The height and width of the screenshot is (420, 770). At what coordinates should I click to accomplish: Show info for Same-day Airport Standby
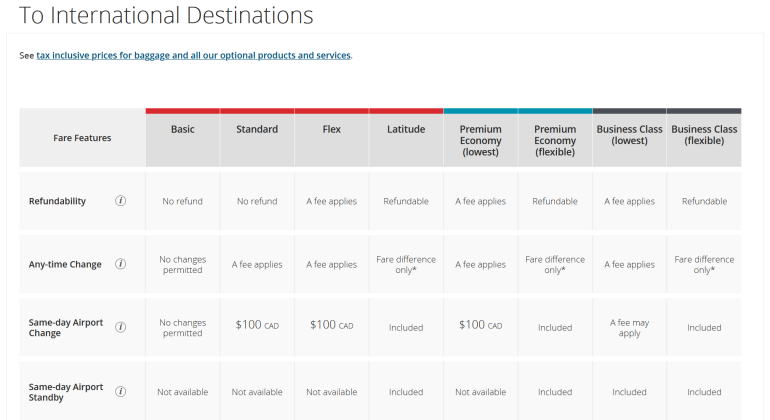(121, 392)
